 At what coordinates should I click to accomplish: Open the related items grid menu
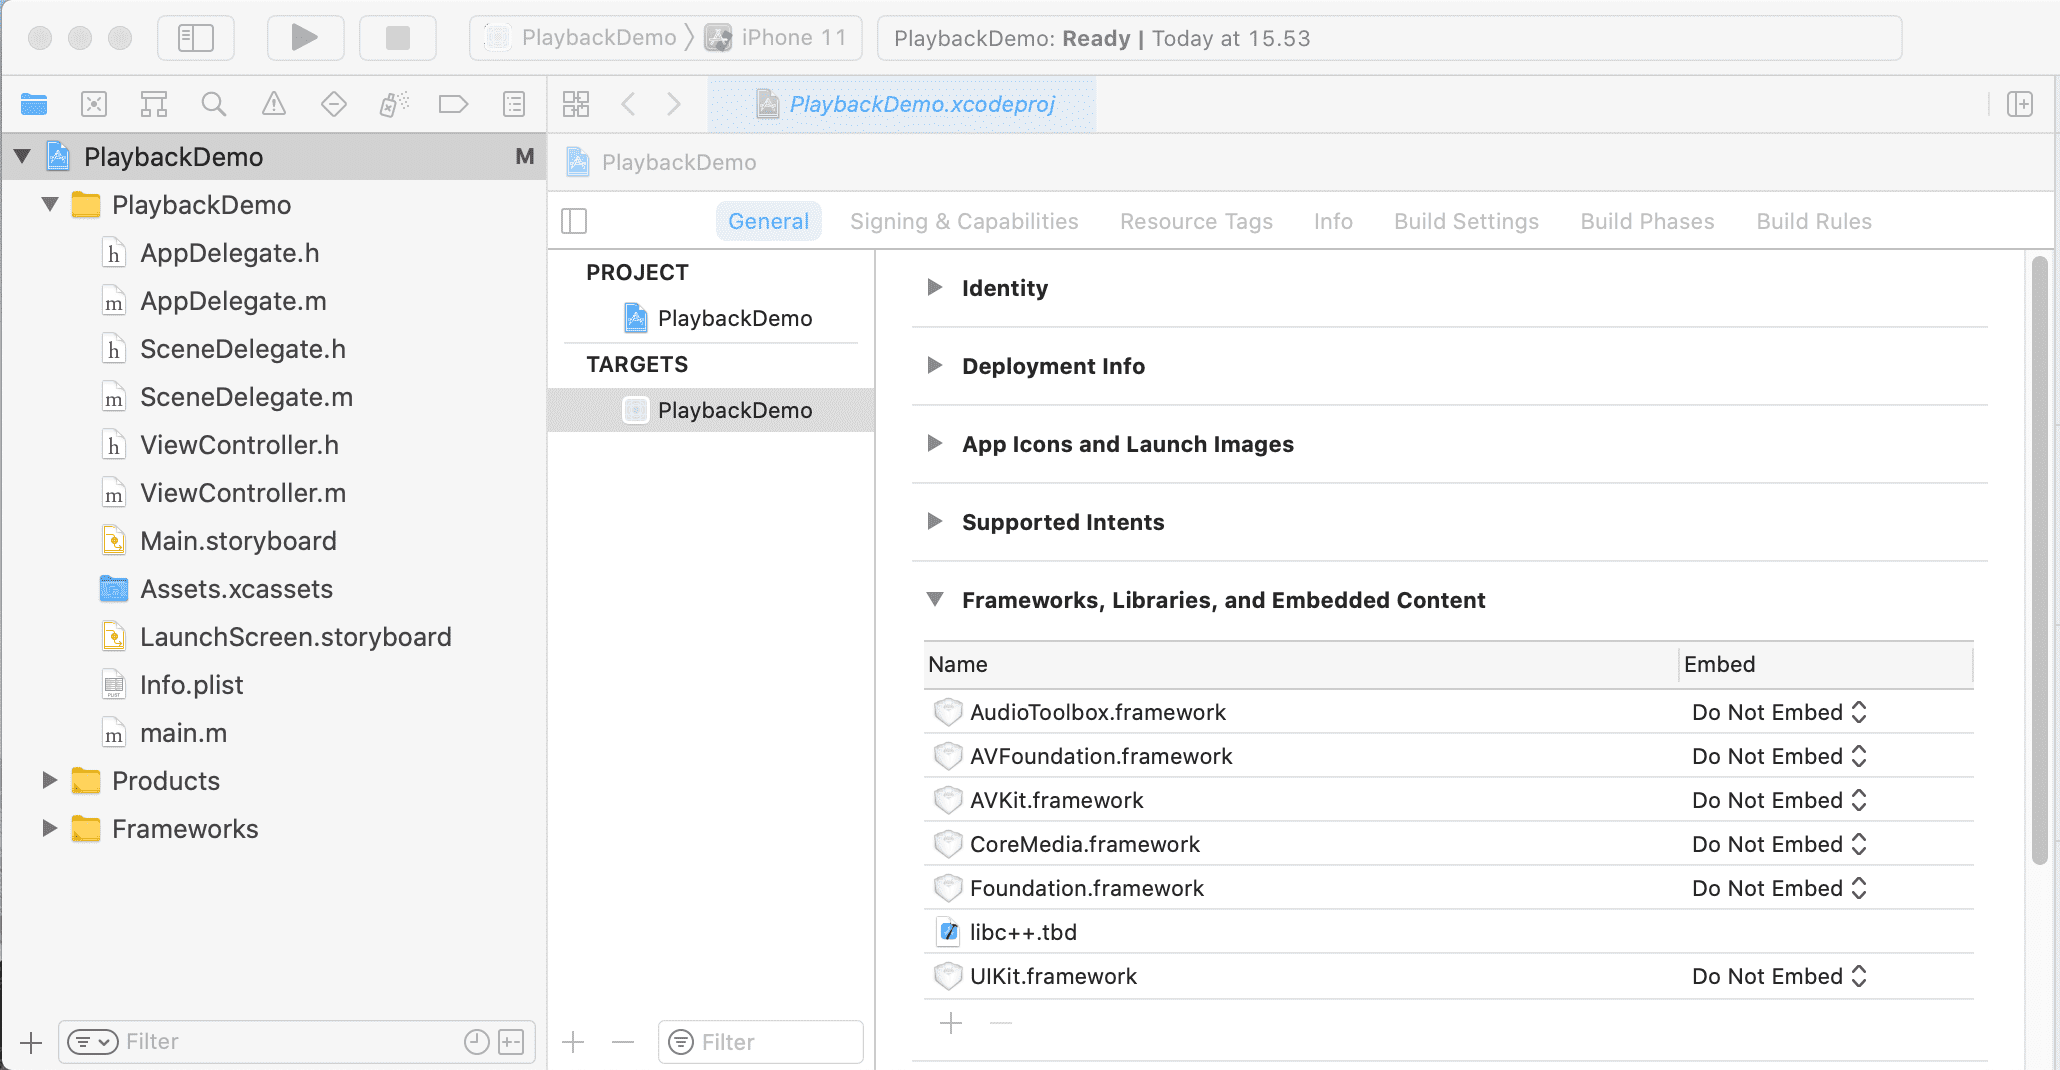tap(576, 104)
